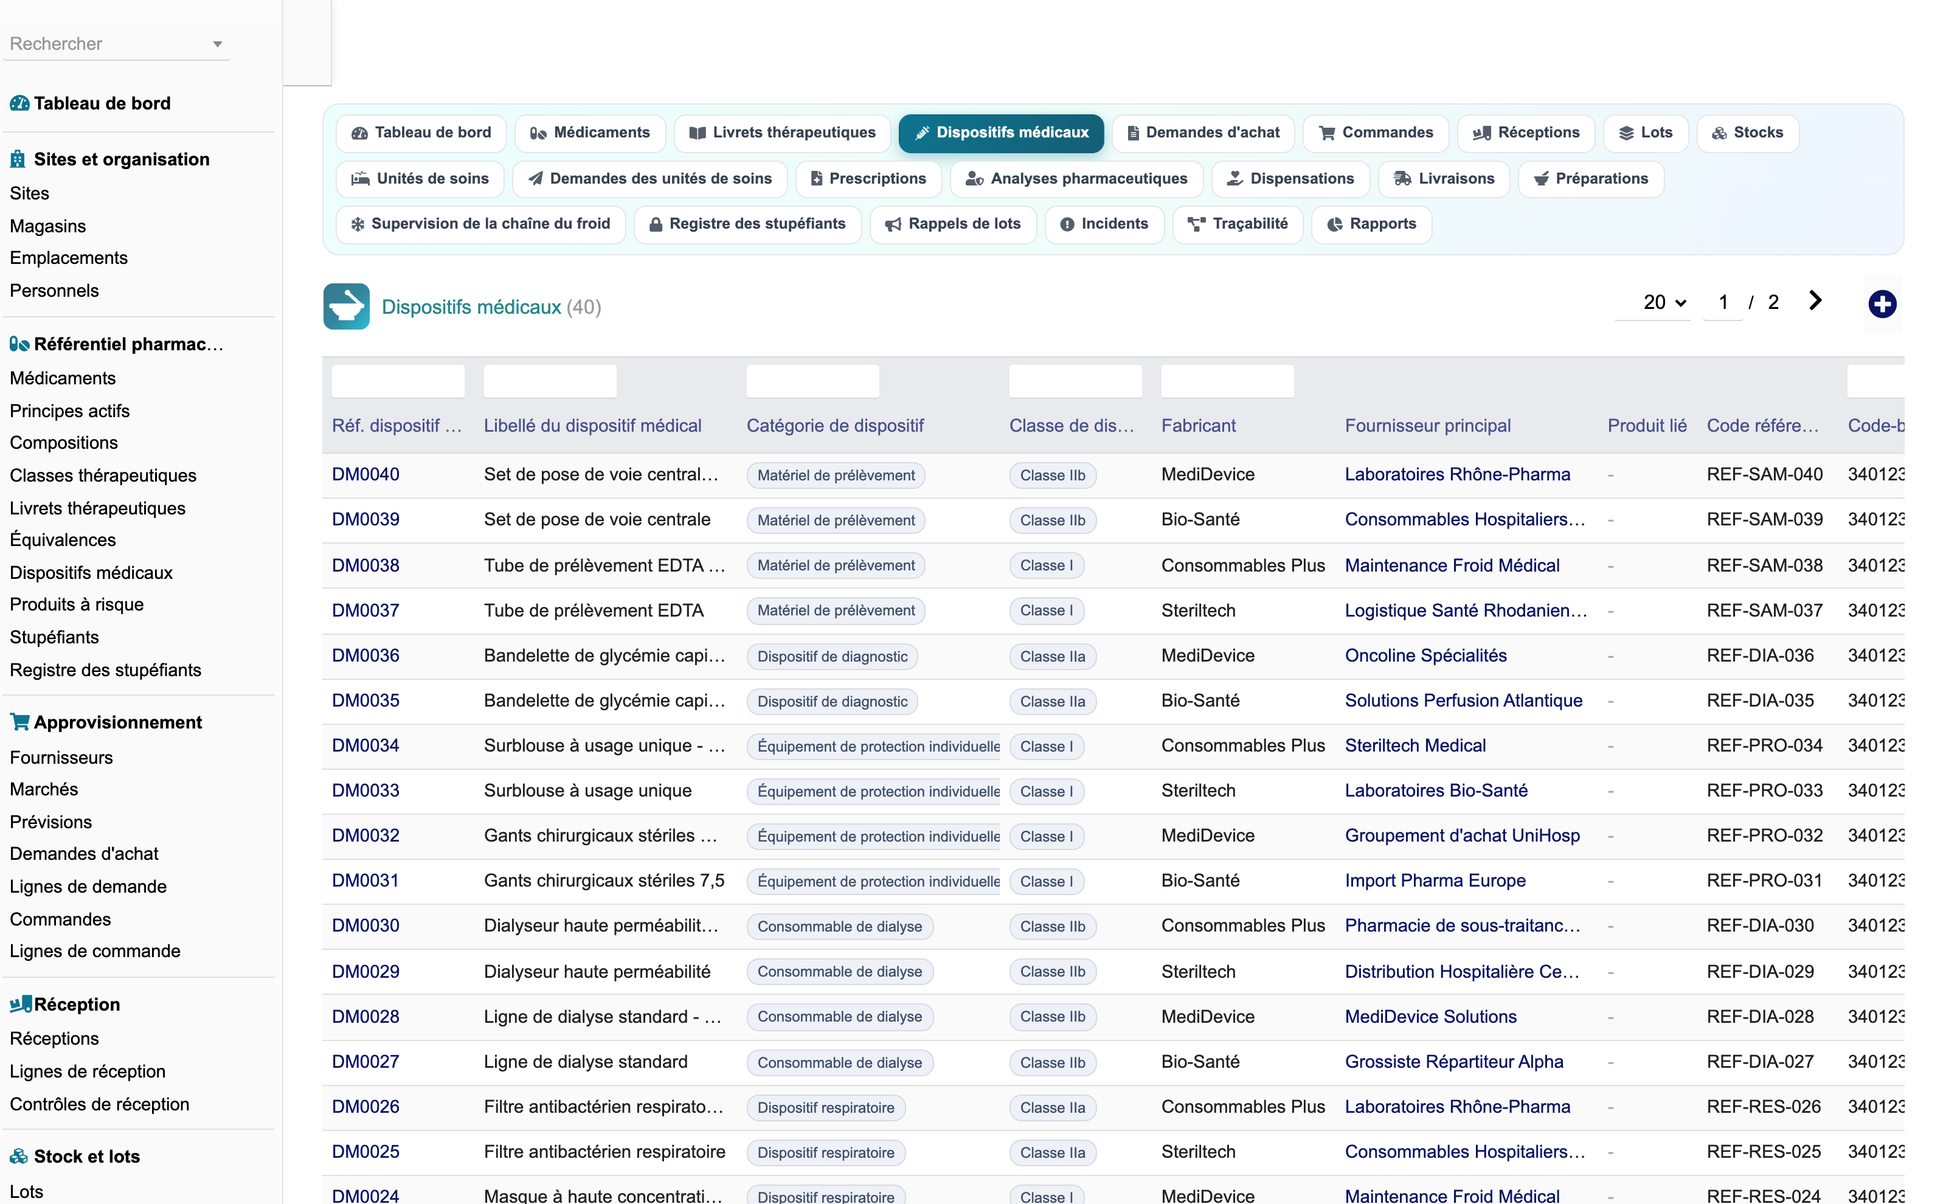
Task: Click the Unités de soins bed icon
Action: [x=360, y=179]
